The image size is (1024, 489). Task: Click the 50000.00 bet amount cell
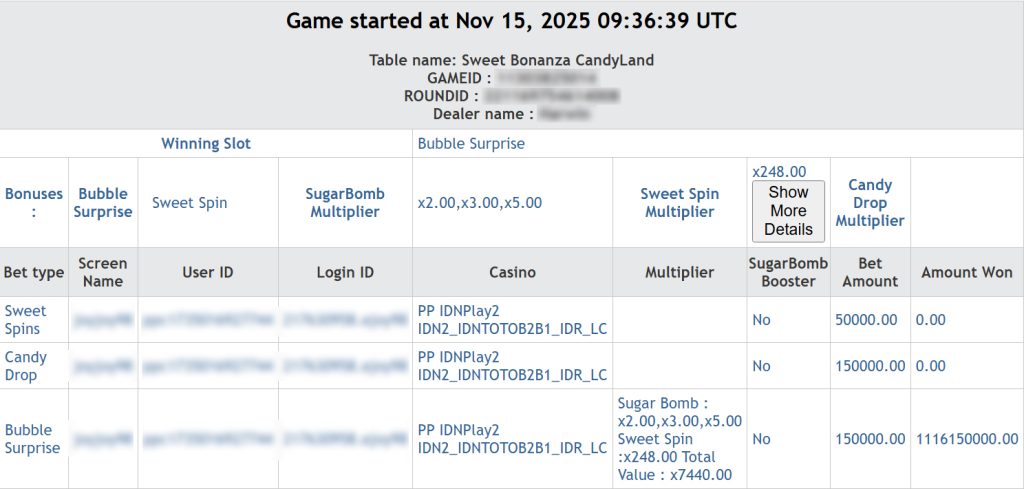point(869,320)
